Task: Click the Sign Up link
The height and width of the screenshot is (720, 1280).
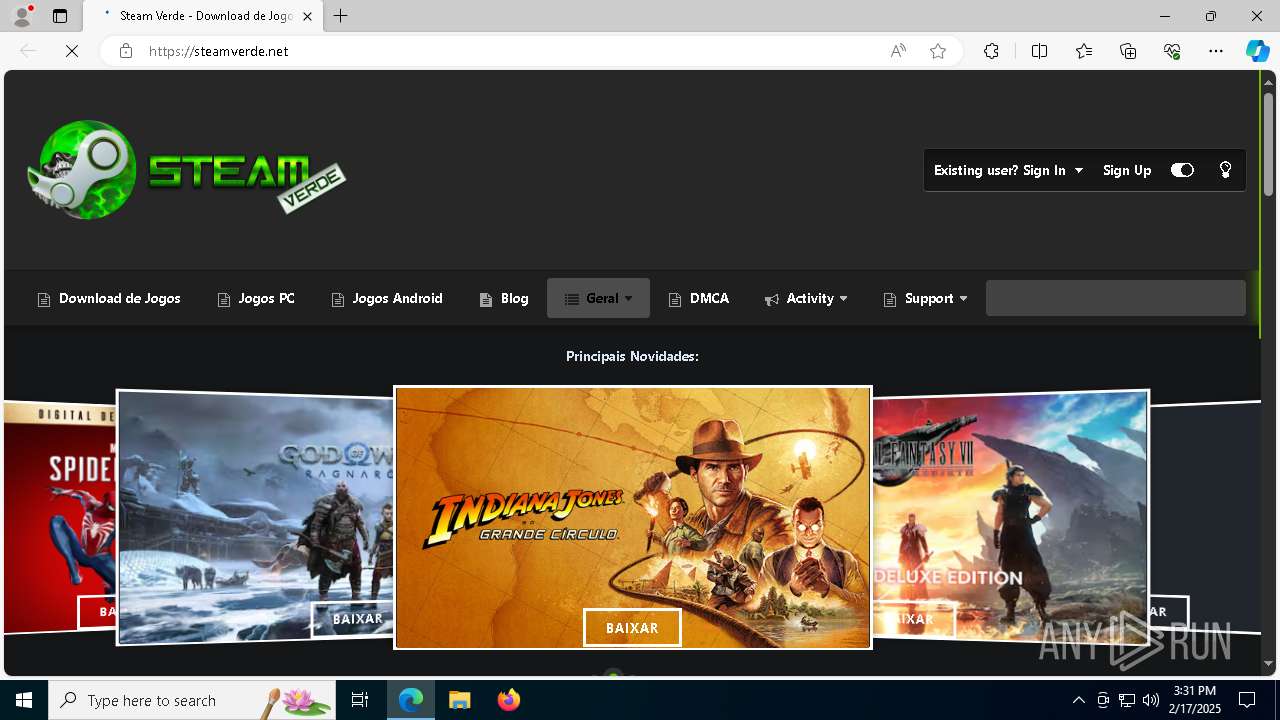Action: [1127, 170]
